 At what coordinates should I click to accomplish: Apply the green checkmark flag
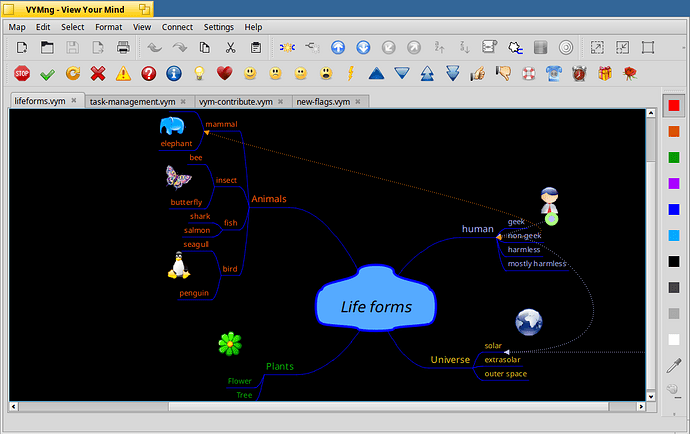[x=46, y=73]
